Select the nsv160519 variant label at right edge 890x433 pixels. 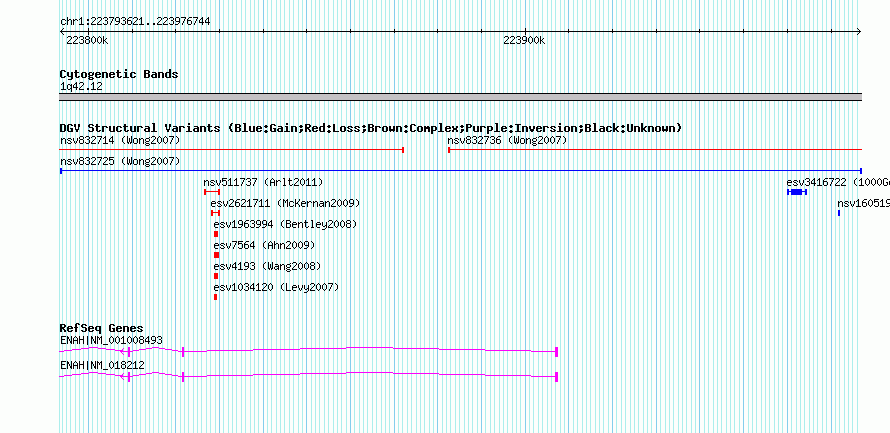coord(863,203)
